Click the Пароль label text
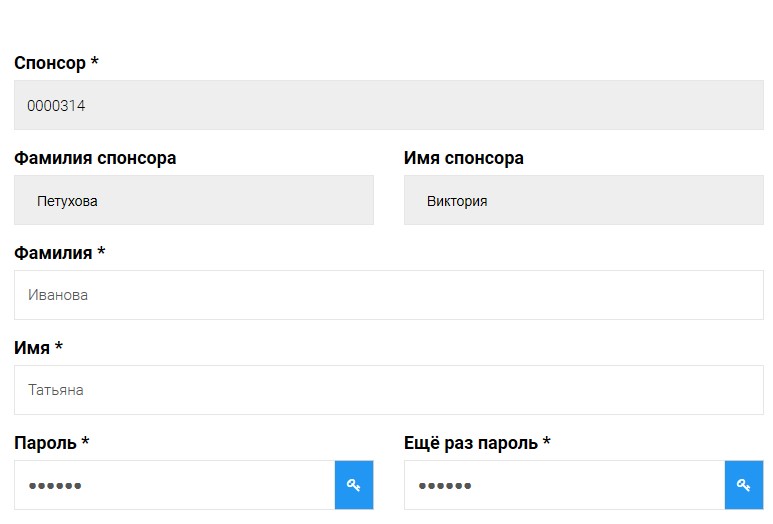 [45, 443]
